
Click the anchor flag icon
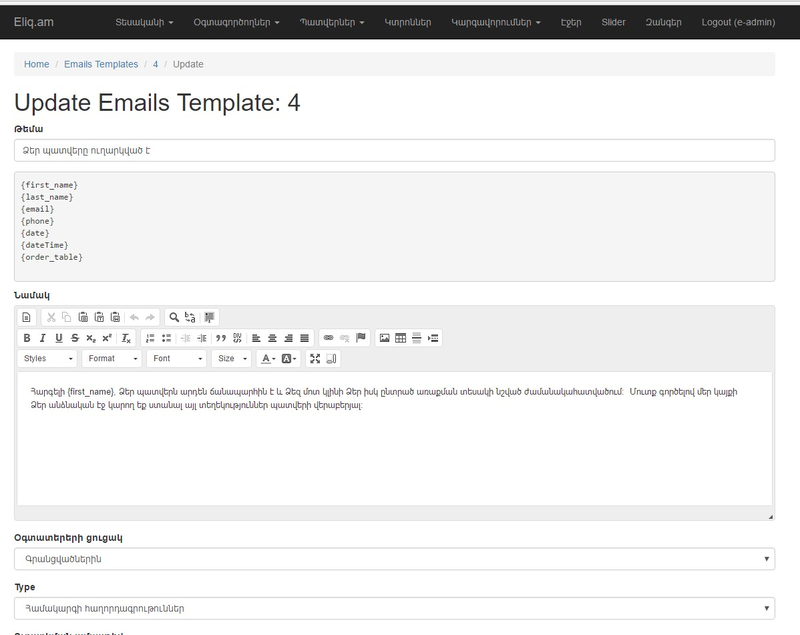(x=361, y=338)
